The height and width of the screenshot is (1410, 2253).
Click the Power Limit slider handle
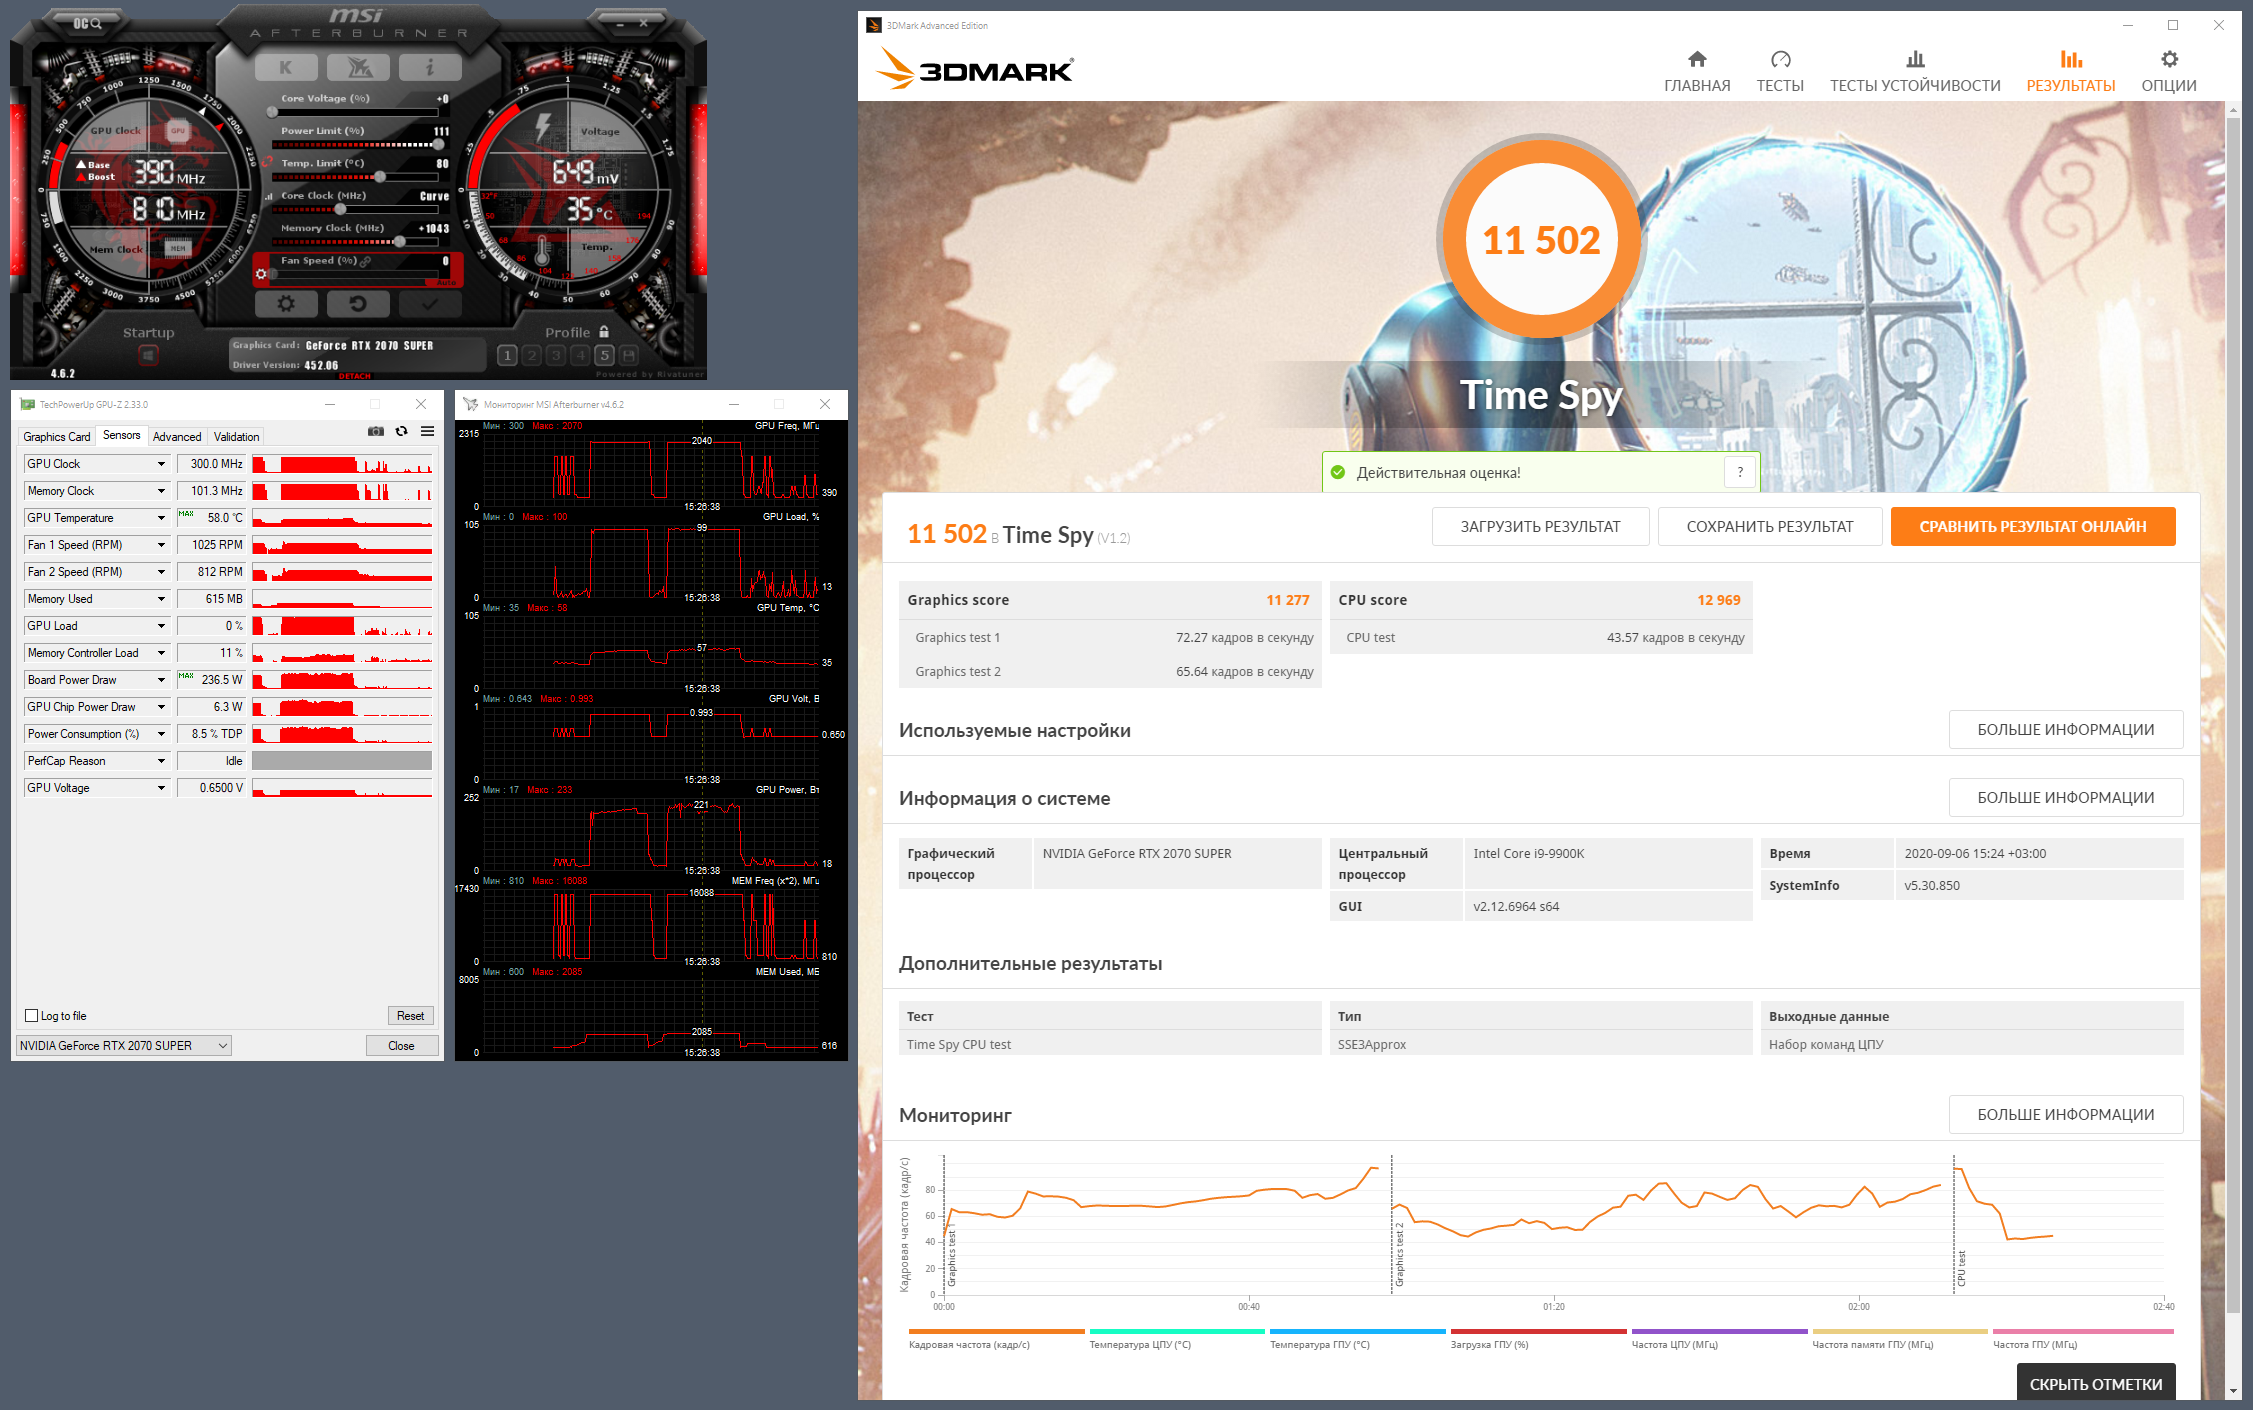point(437,145)
